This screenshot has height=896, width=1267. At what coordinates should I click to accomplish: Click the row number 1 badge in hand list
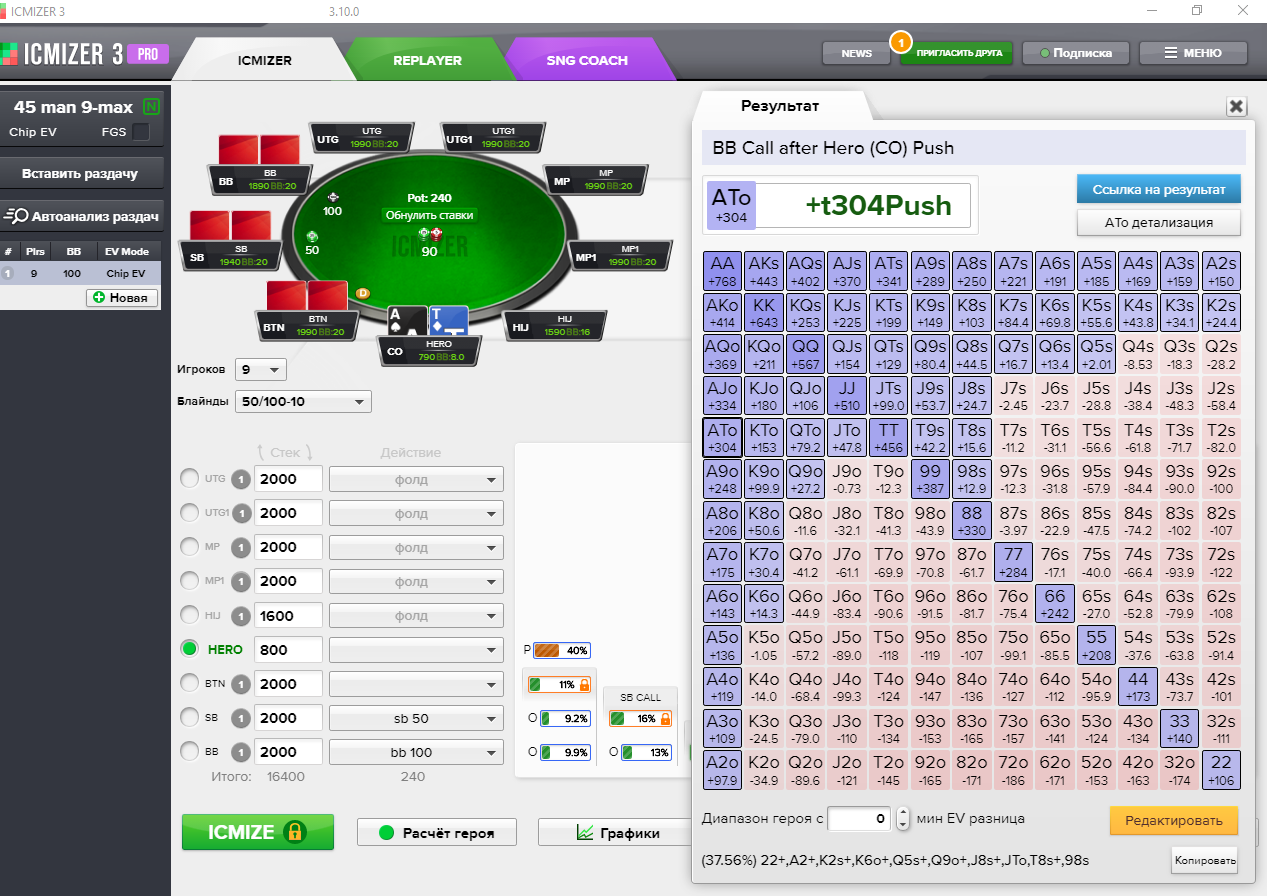(8, 273)
